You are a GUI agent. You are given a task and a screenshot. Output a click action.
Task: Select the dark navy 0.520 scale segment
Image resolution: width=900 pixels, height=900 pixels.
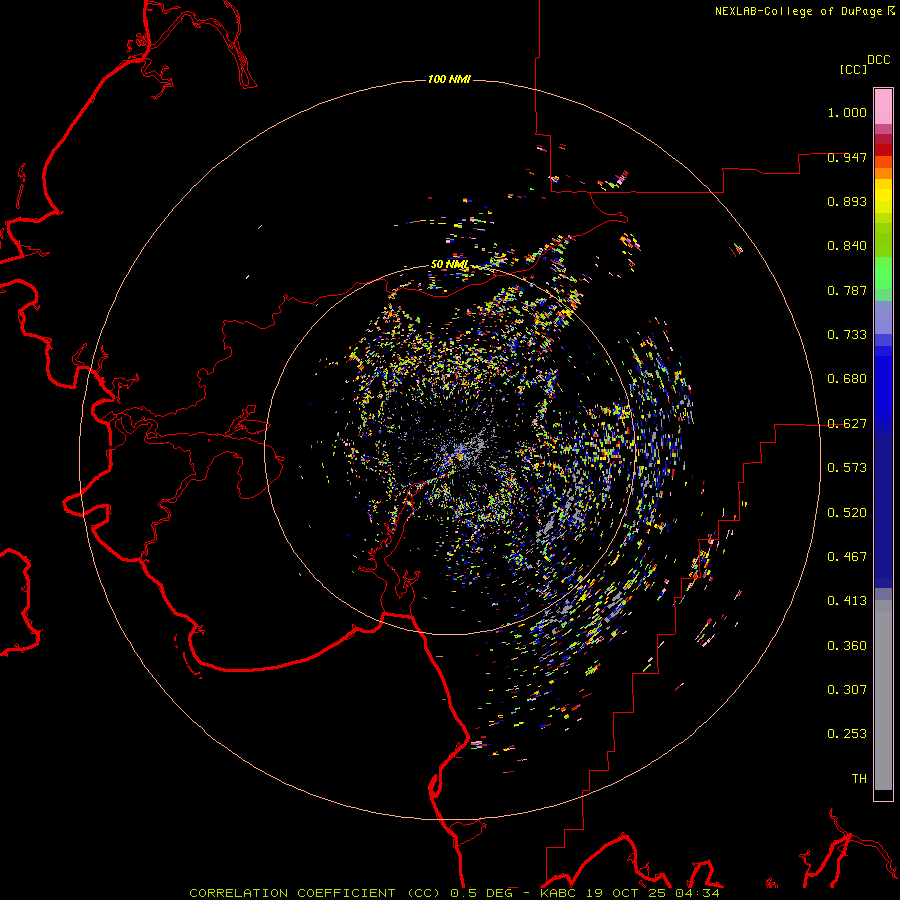click(x=883, y=511)
